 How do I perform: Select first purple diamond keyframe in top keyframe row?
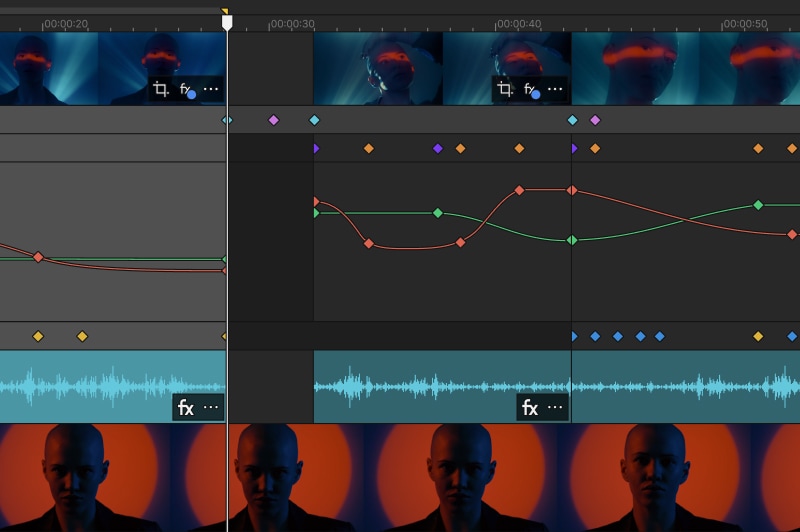click(273, 120)
